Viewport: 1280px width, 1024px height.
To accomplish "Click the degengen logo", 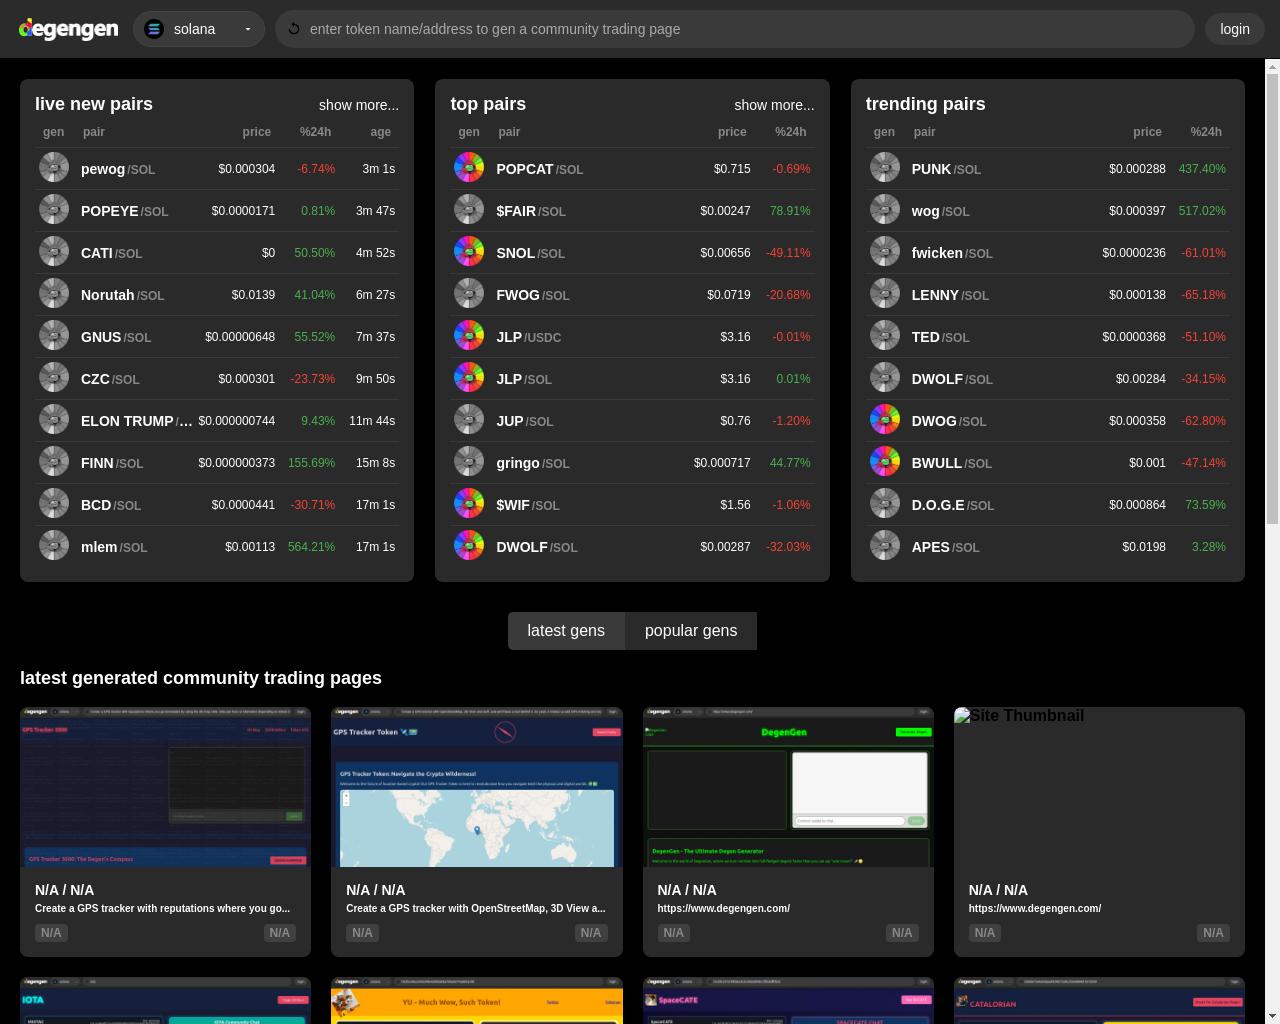I will [x=69, y=29].
